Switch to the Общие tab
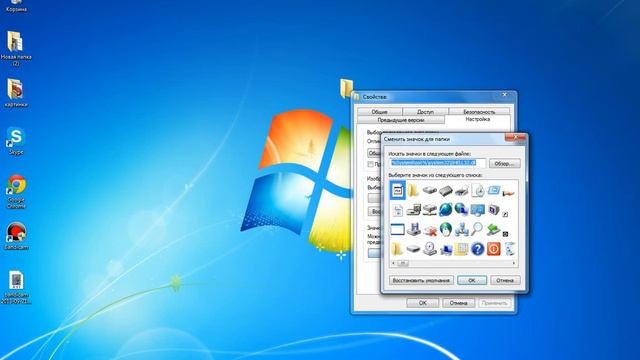Viewport: 640px width, 360px height. tap(380, 111)
